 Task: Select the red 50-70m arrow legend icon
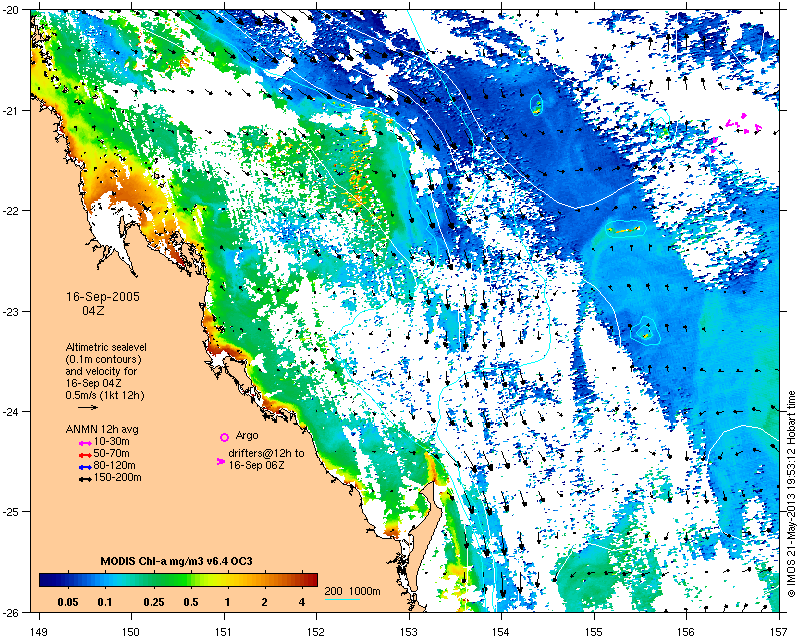point(85,455)
